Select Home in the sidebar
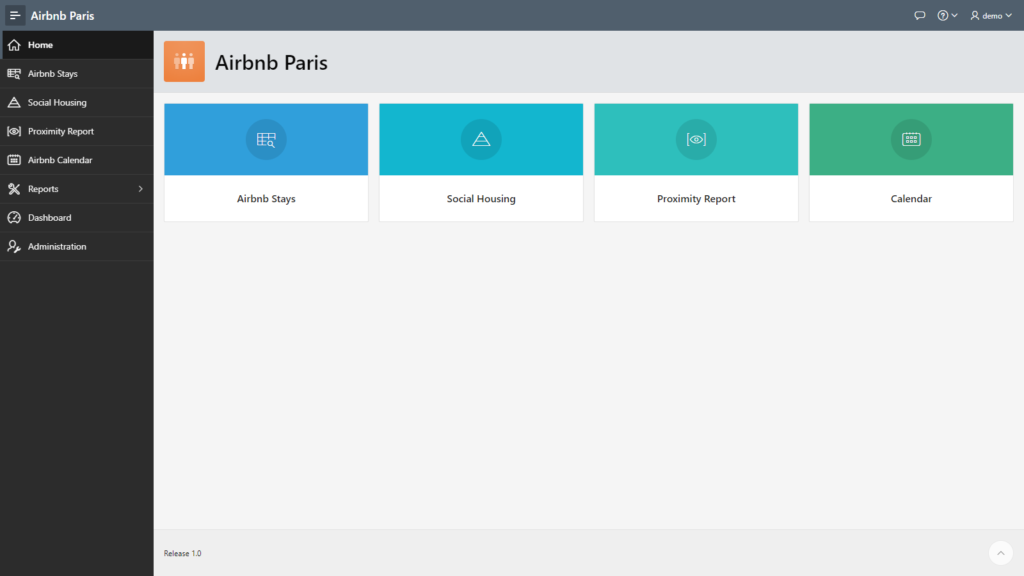 (77, 45)
